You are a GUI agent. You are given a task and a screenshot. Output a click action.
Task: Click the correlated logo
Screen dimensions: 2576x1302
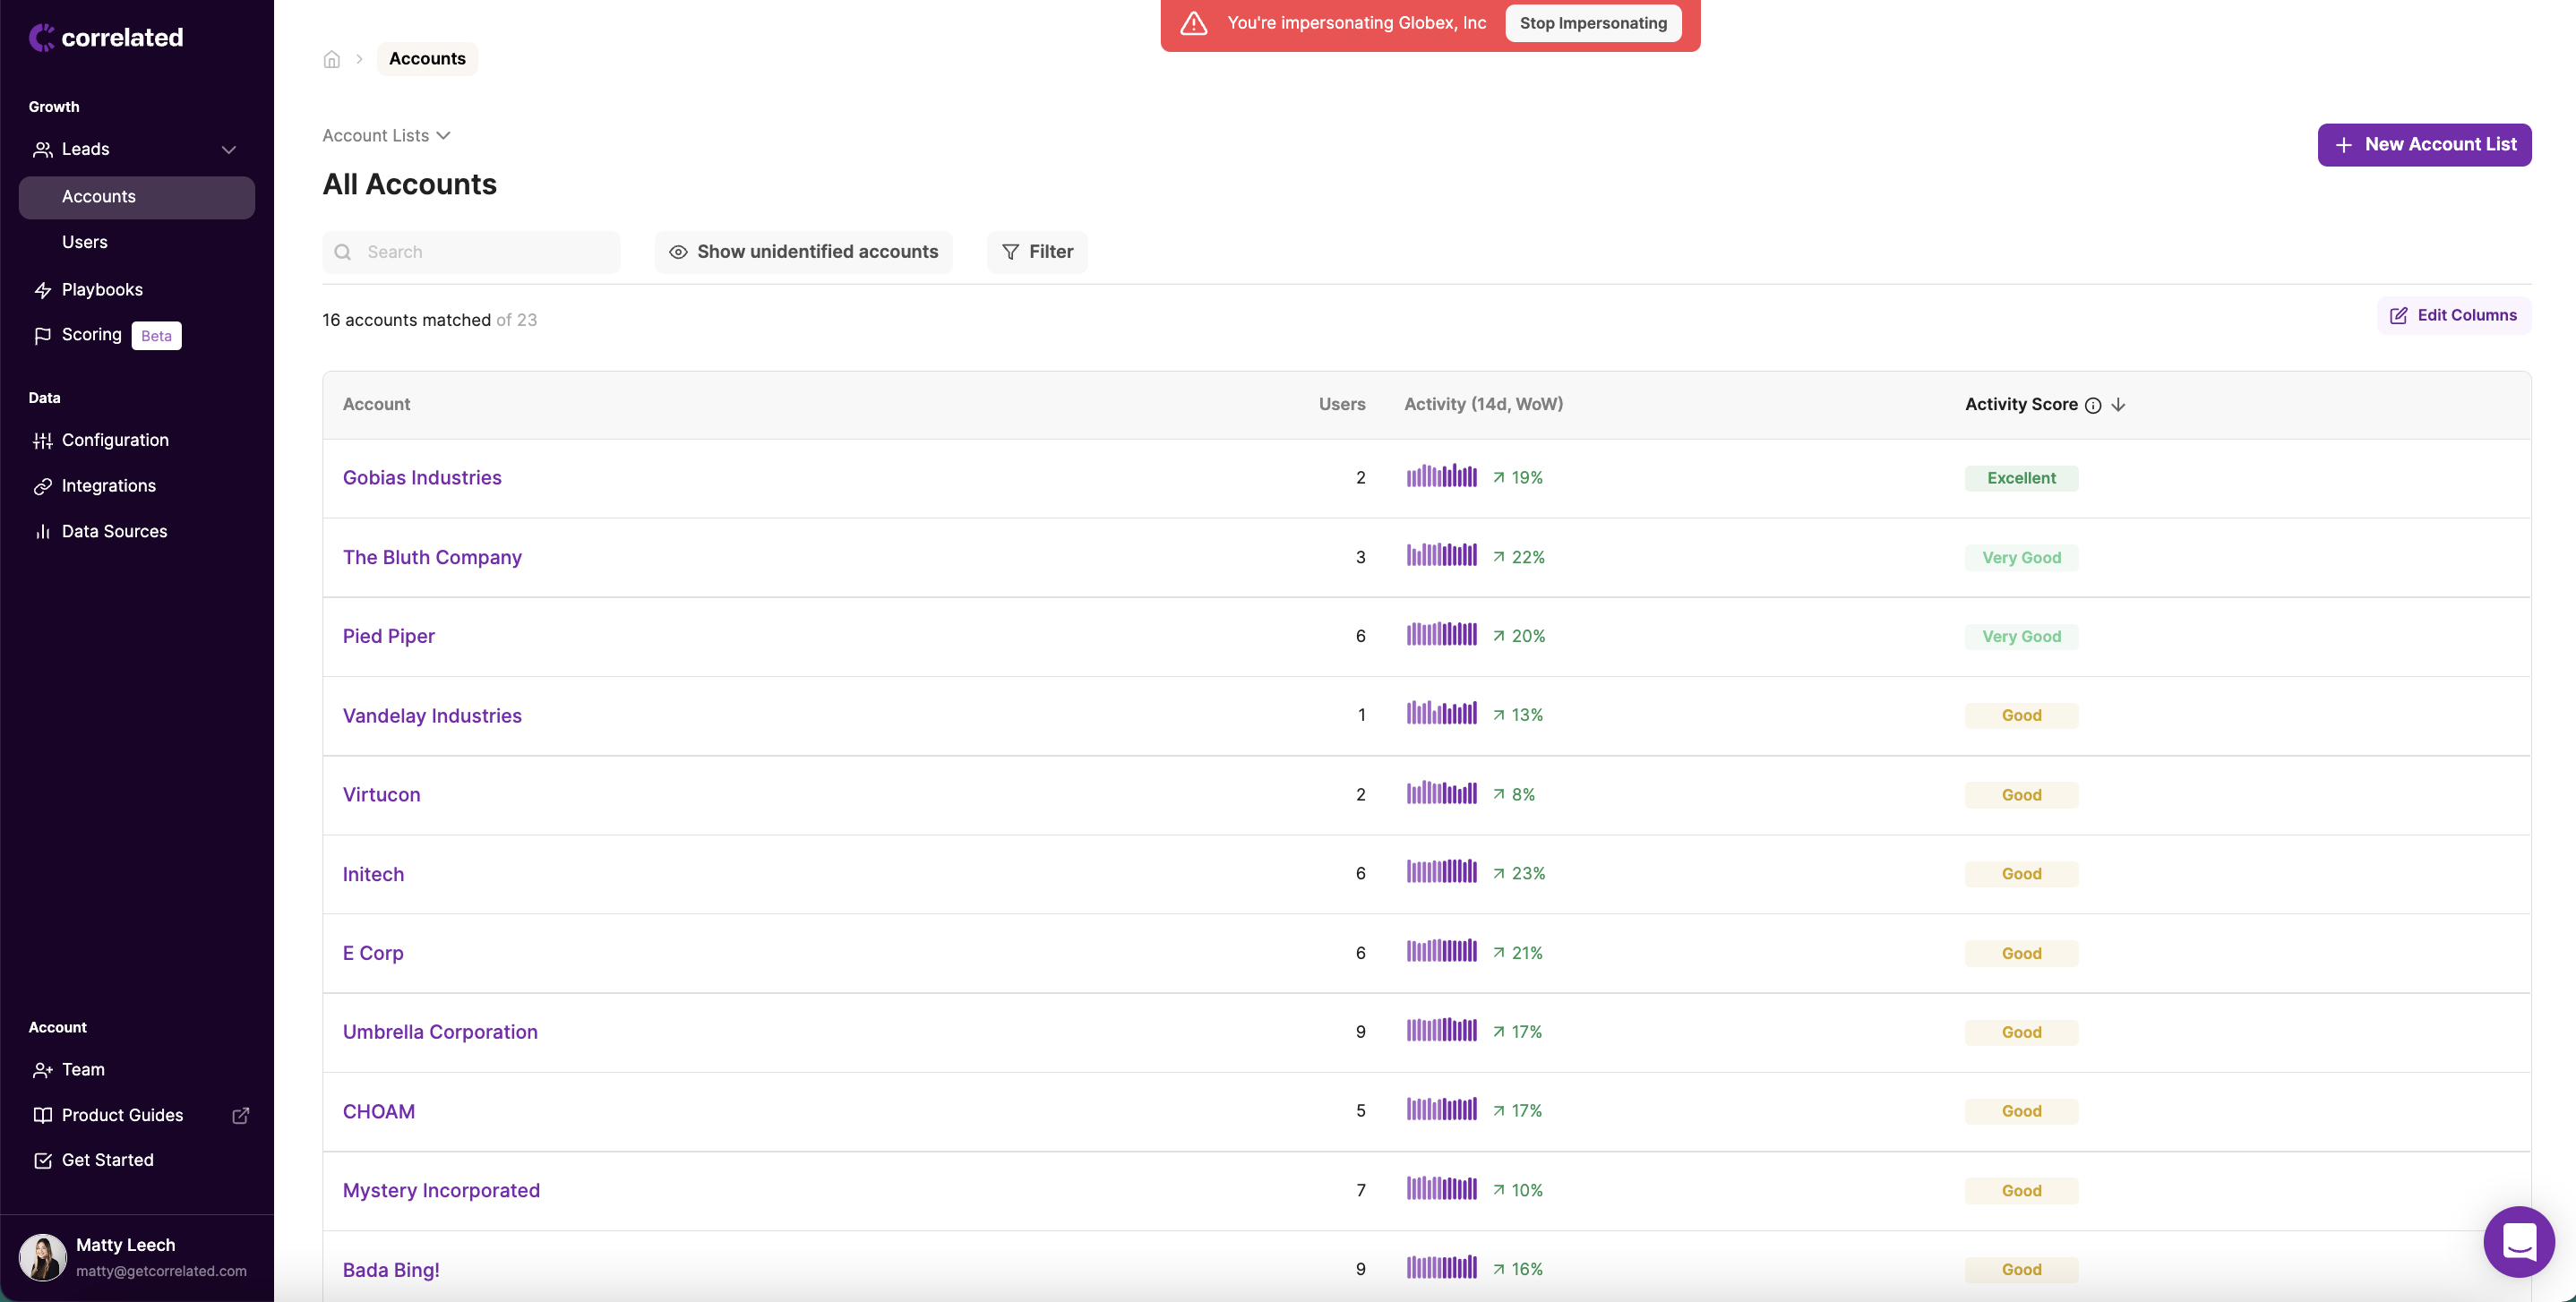click(106, 38)
